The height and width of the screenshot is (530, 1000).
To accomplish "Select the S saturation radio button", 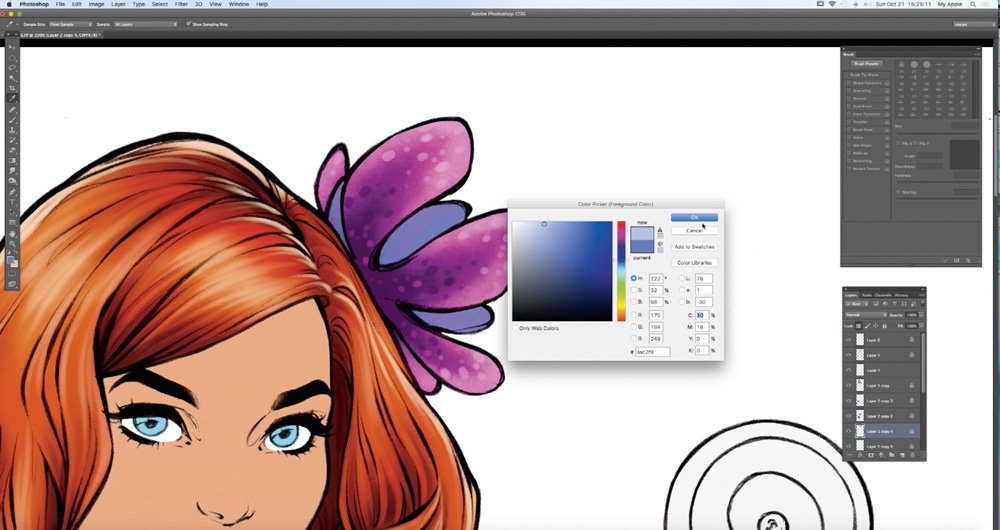I will click(x=634, y=290).
